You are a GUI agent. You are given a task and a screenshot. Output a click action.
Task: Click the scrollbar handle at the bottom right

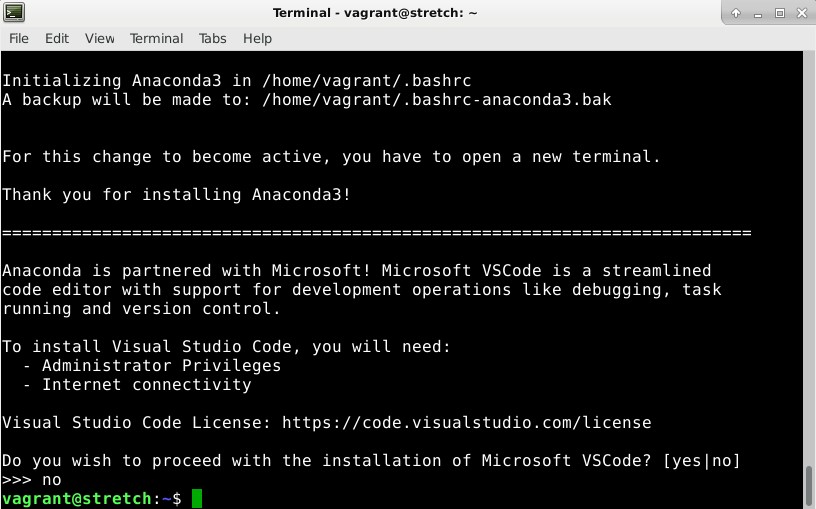809,487
